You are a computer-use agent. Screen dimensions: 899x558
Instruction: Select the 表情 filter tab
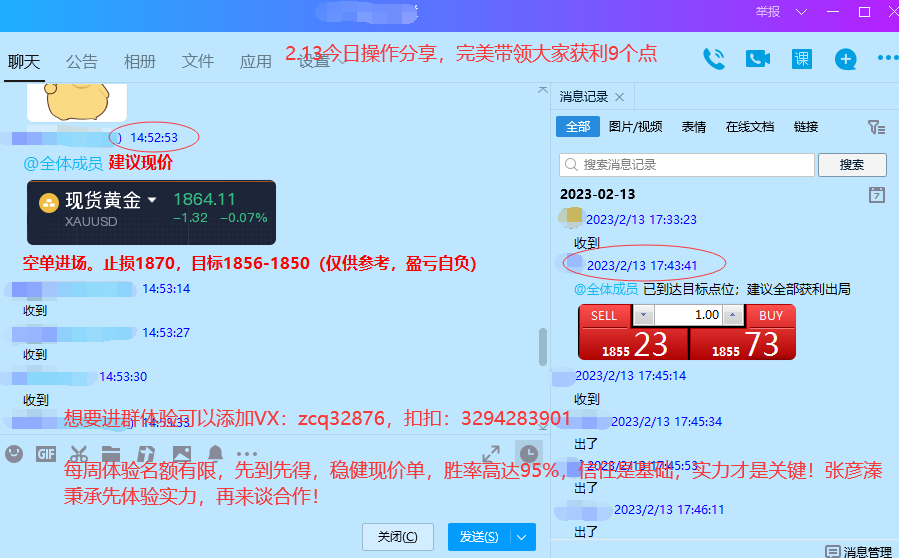(694, 127)
